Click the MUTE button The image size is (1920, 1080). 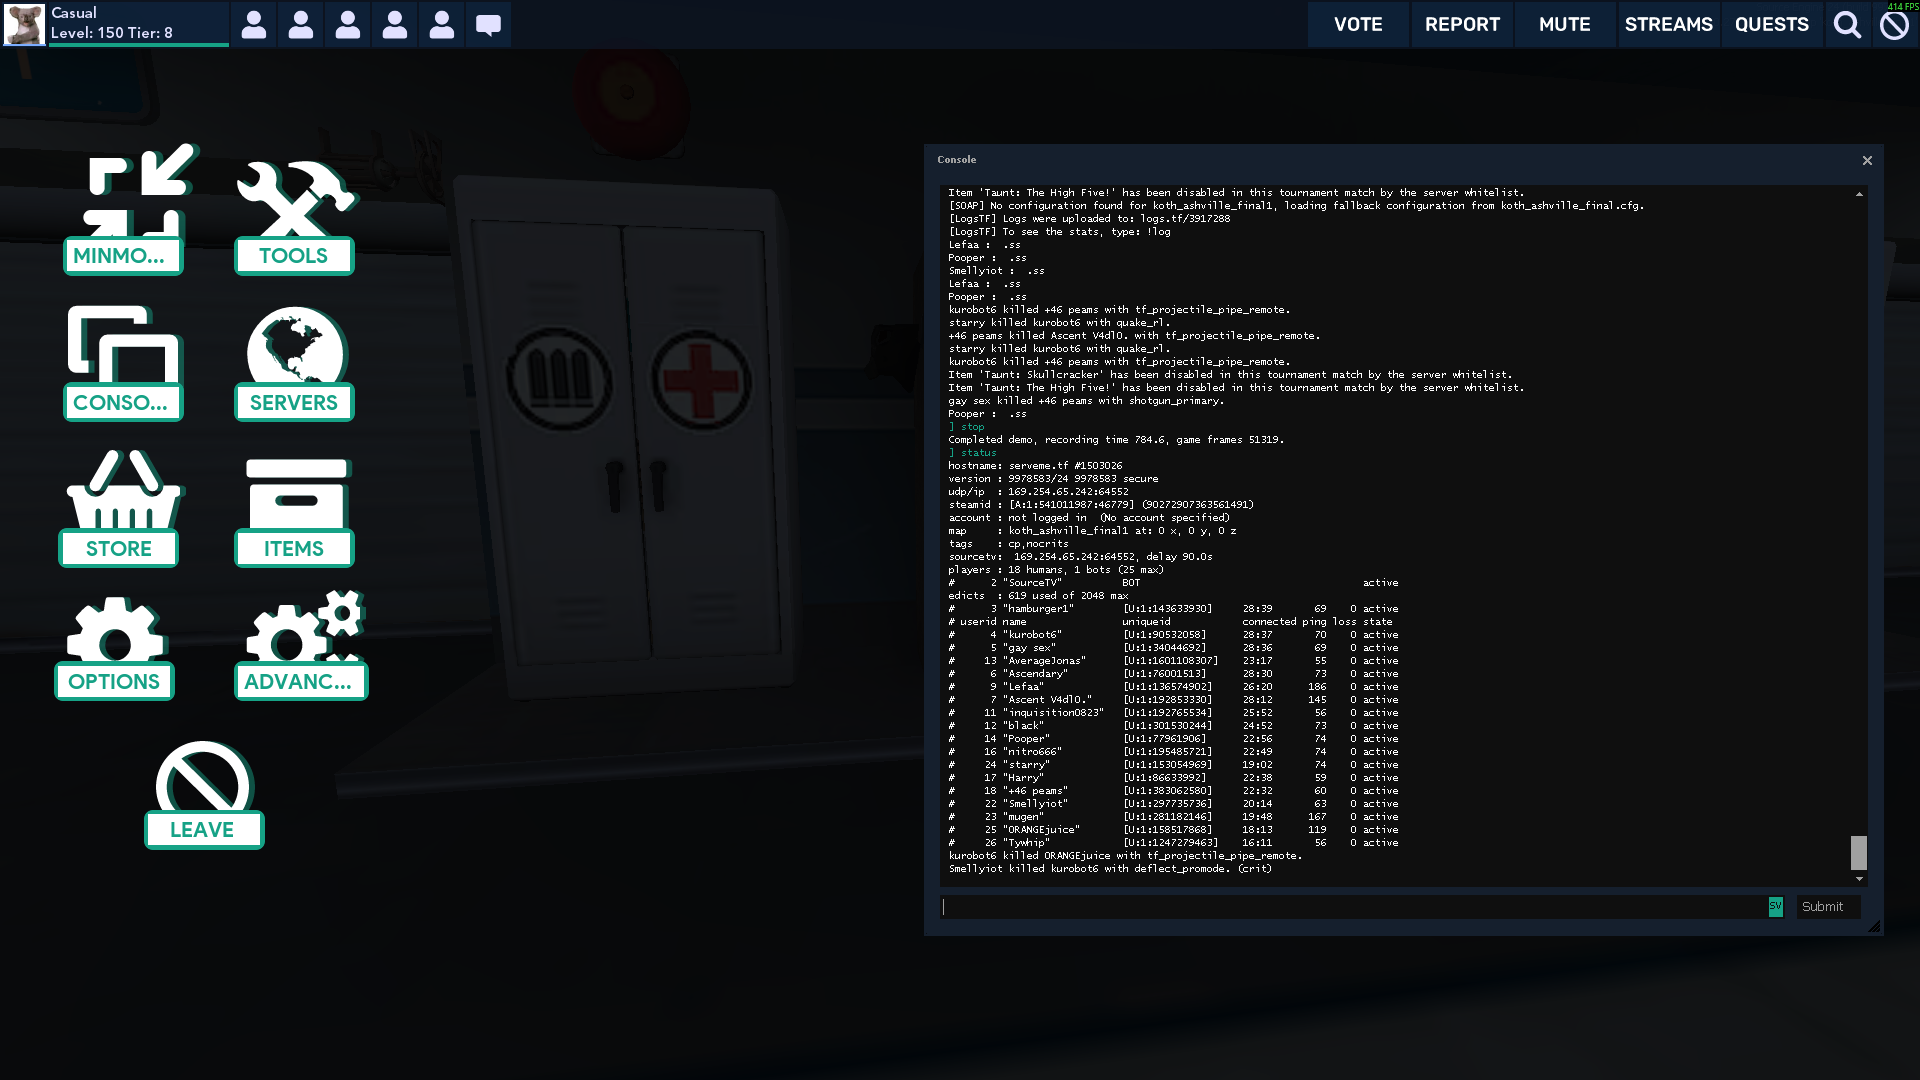[1564, 24]
